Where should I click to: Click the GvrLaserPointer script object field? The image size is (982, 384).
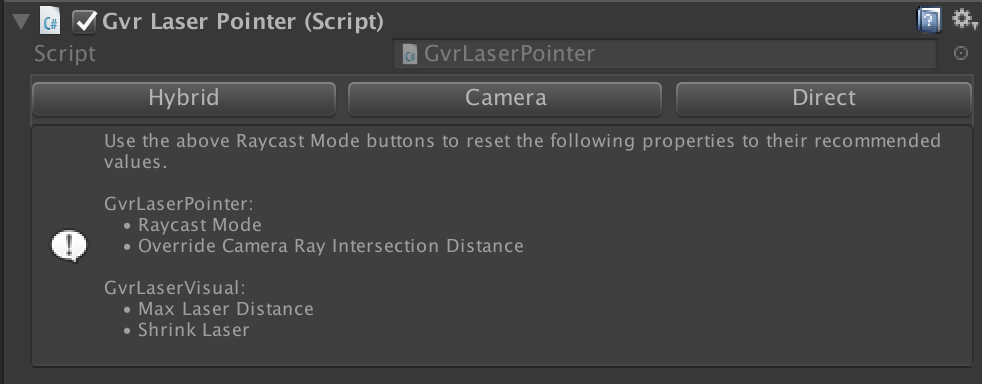pos(665,54)
